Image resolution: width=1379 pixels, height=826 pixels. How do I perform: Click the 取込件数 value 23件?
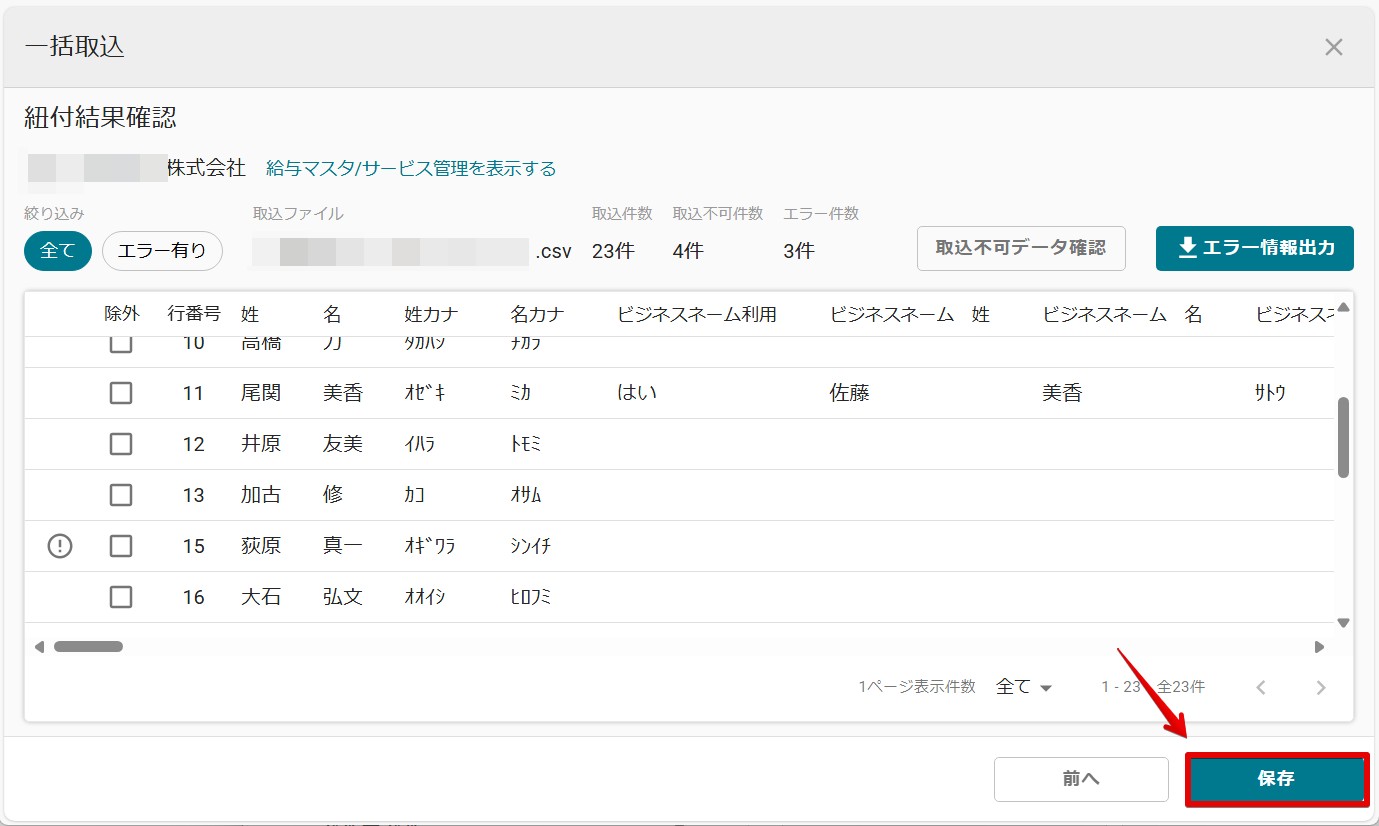[613, 251]
